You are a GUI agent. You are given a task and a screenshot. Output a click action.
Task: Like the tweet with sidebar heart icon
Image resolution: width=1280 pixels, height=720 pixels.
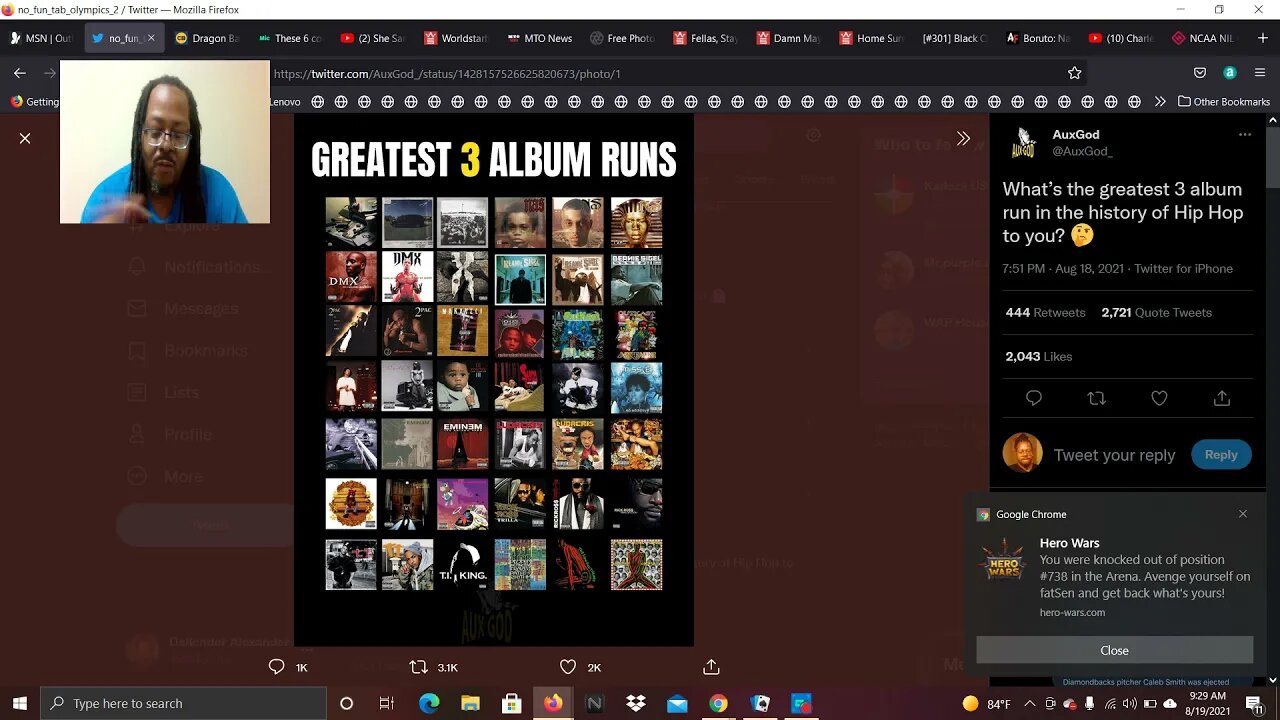[1159, 398]
